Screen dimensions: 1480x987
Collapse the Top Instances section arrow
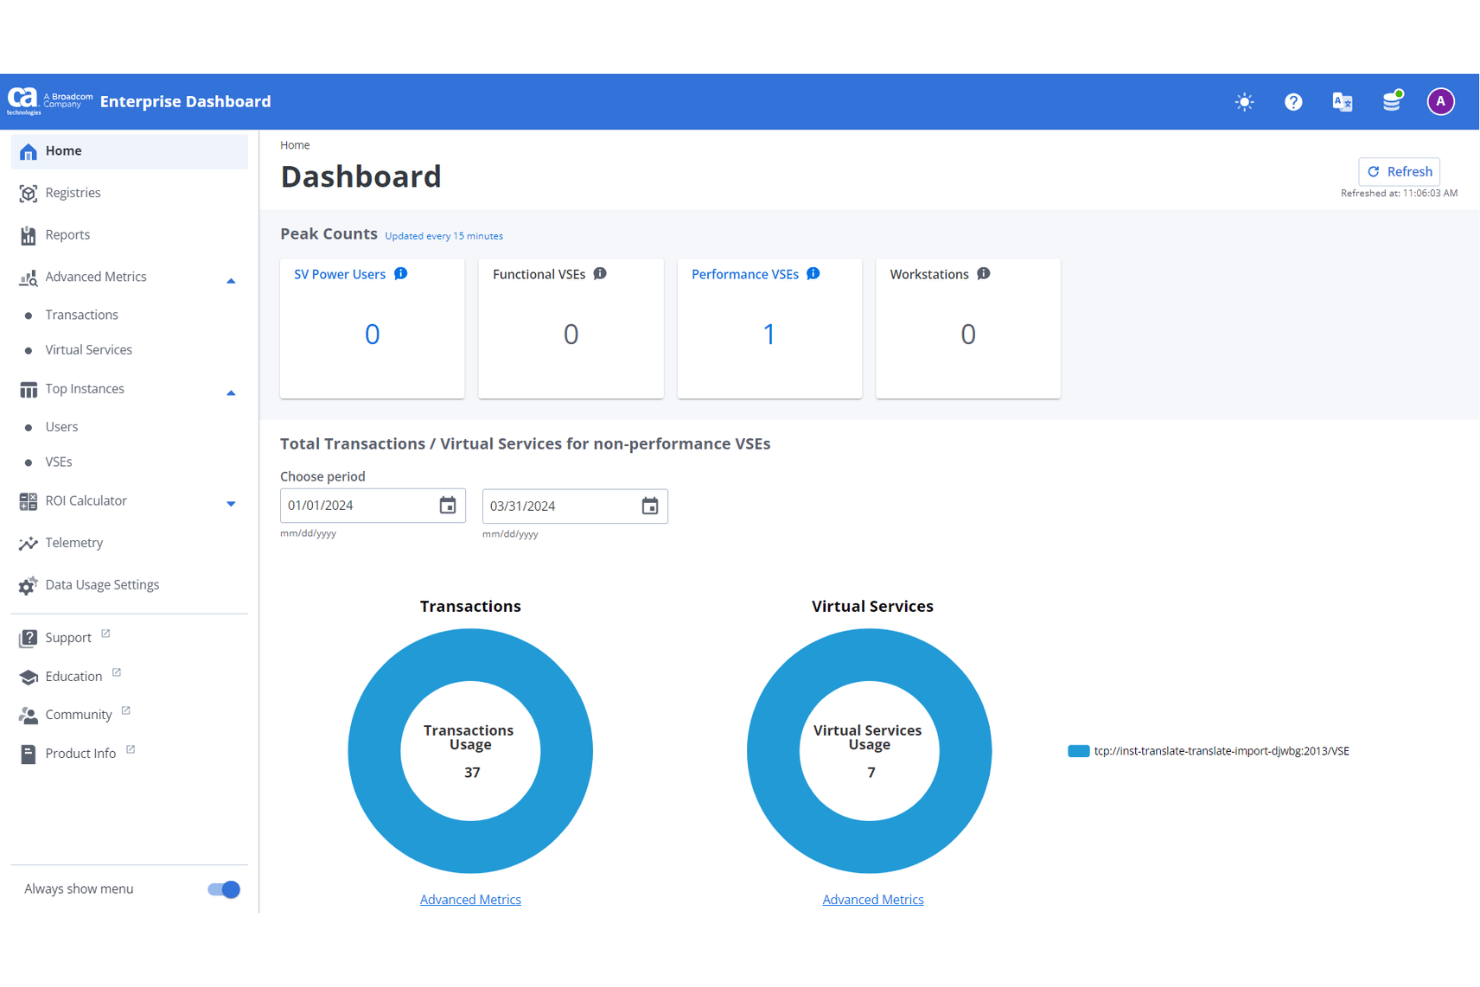point(231,393)
